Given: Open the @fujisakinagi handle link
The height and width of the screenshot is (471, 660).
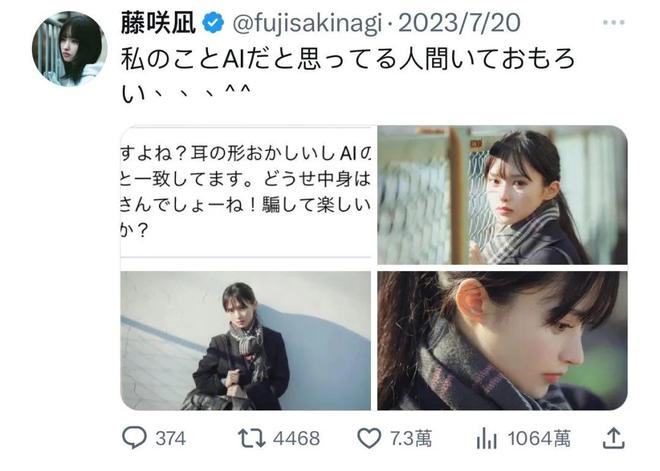Looking at the screenshot, I should [307, 23].
